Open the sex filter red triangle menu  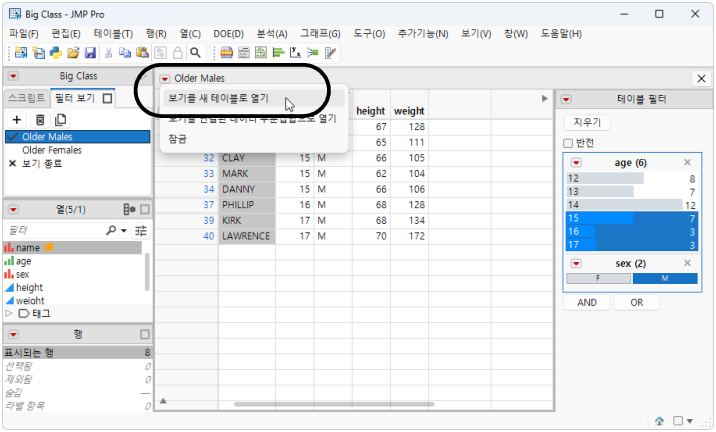(576, 263)
